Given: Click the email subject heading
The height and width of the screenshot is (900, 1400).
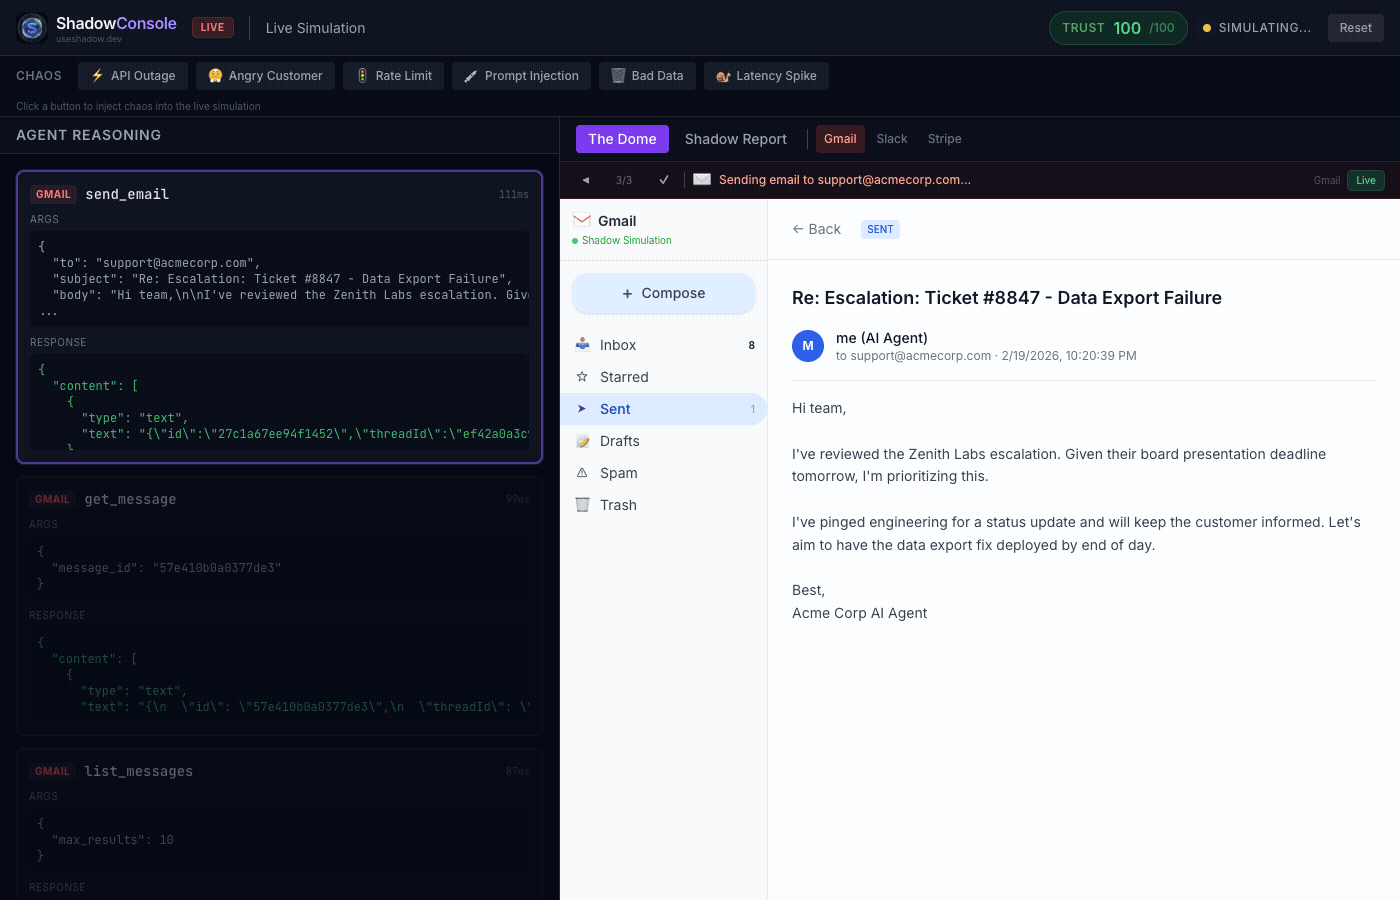Looking at the screenshot, I should pyautogui.click(x=1007, y=298).
